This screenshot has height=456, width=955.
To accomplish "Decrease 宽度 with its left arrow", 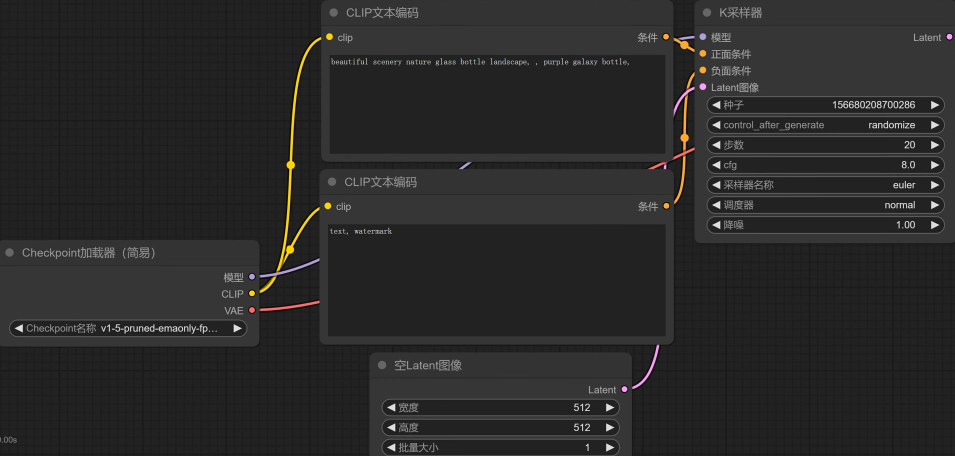I will [391, 407].
